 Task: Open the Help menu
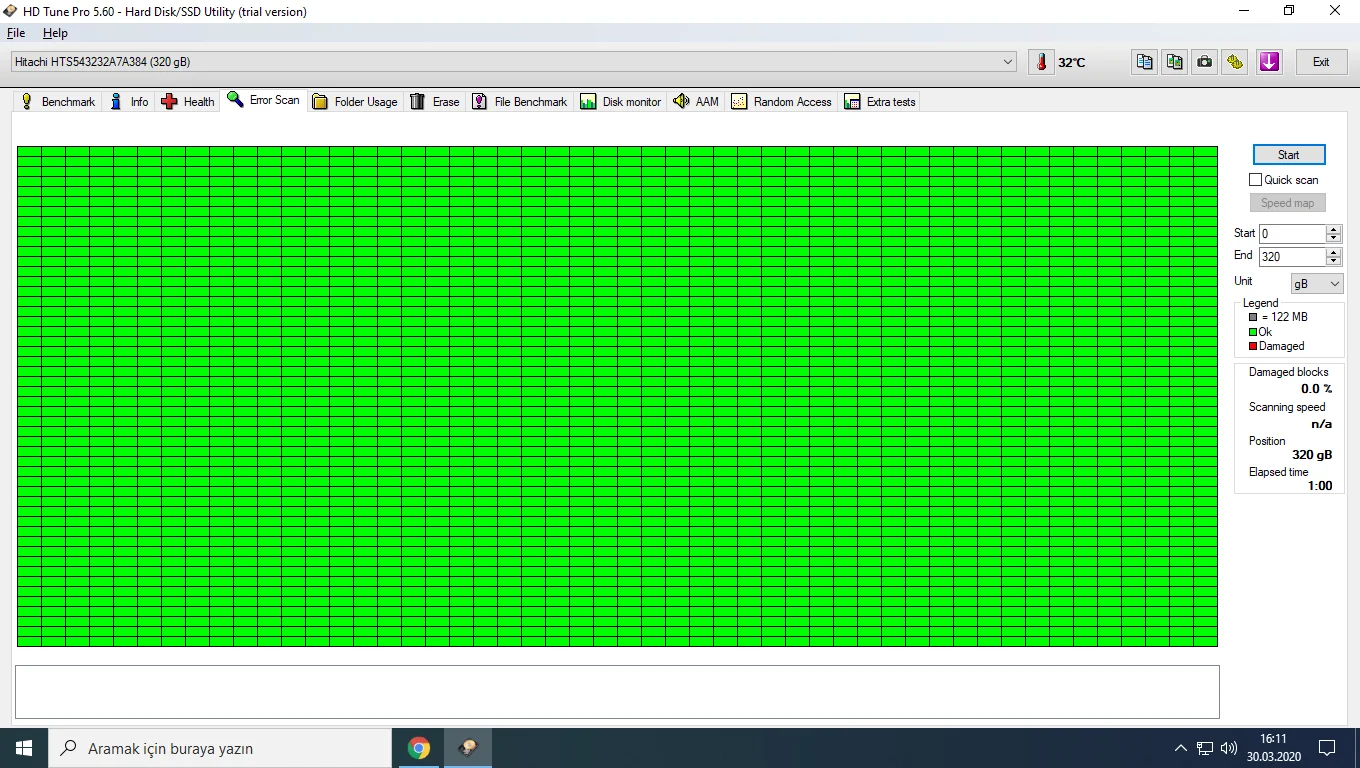(x=55, y=33)
